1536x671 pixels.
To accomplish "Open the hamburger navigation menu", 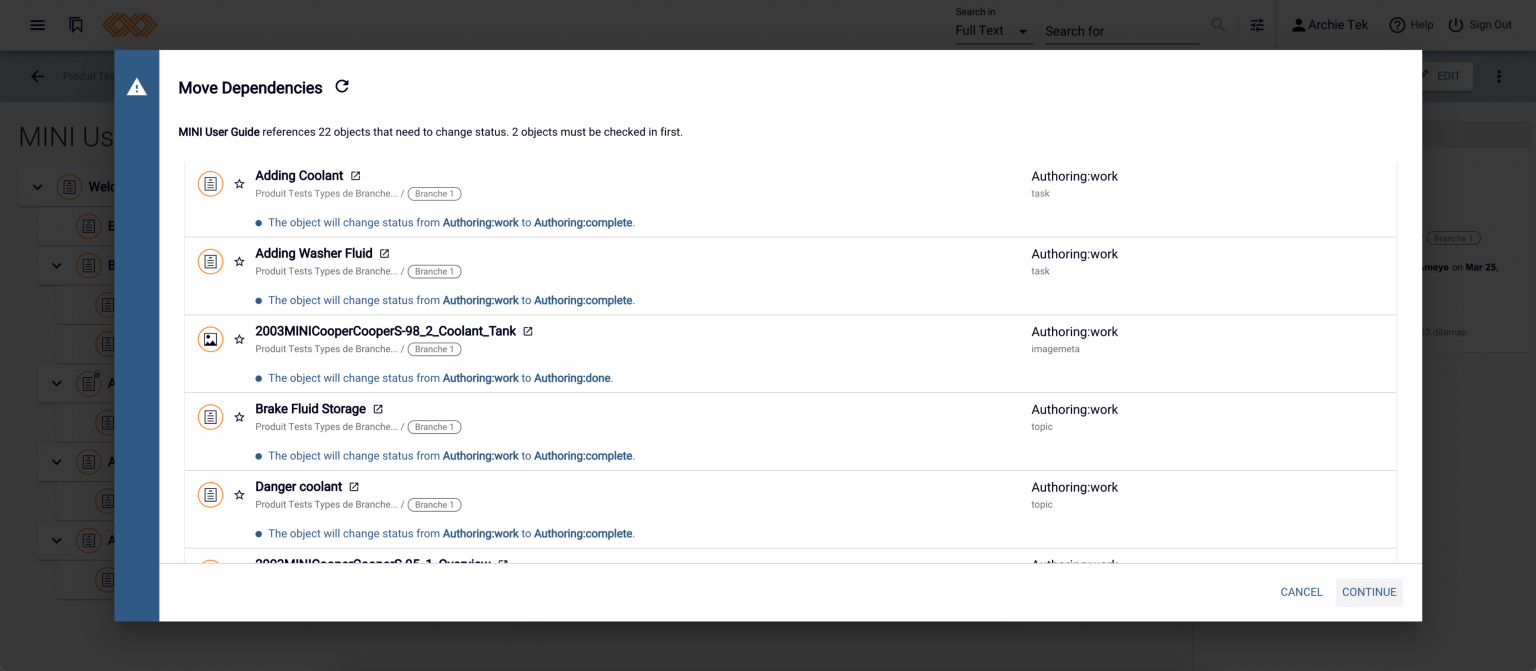I will [x=37, y=25].
